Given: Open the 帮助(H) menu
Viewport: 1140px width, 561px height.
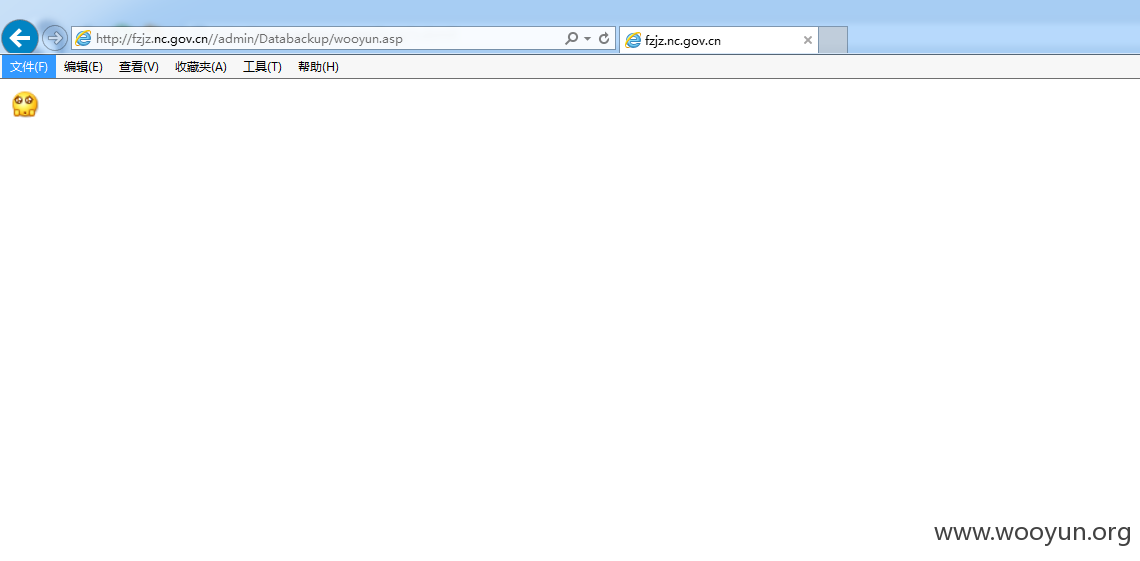Looking at the screenshot, I should coord(318,67).
